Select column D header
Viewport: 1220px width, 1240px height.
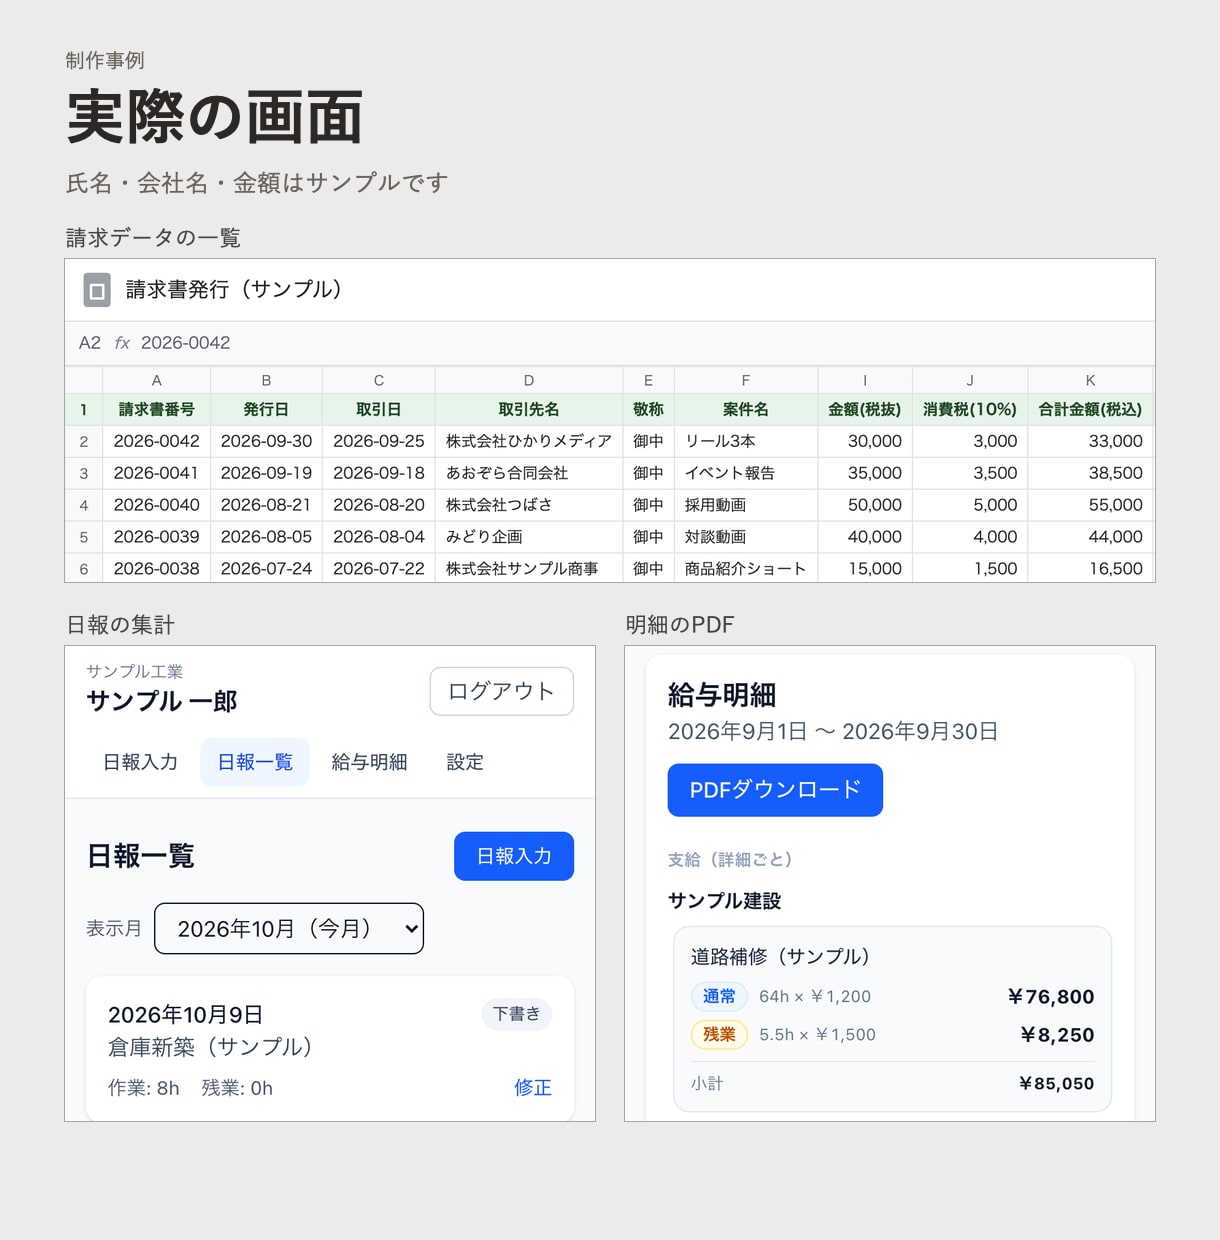tap(529, 380)
